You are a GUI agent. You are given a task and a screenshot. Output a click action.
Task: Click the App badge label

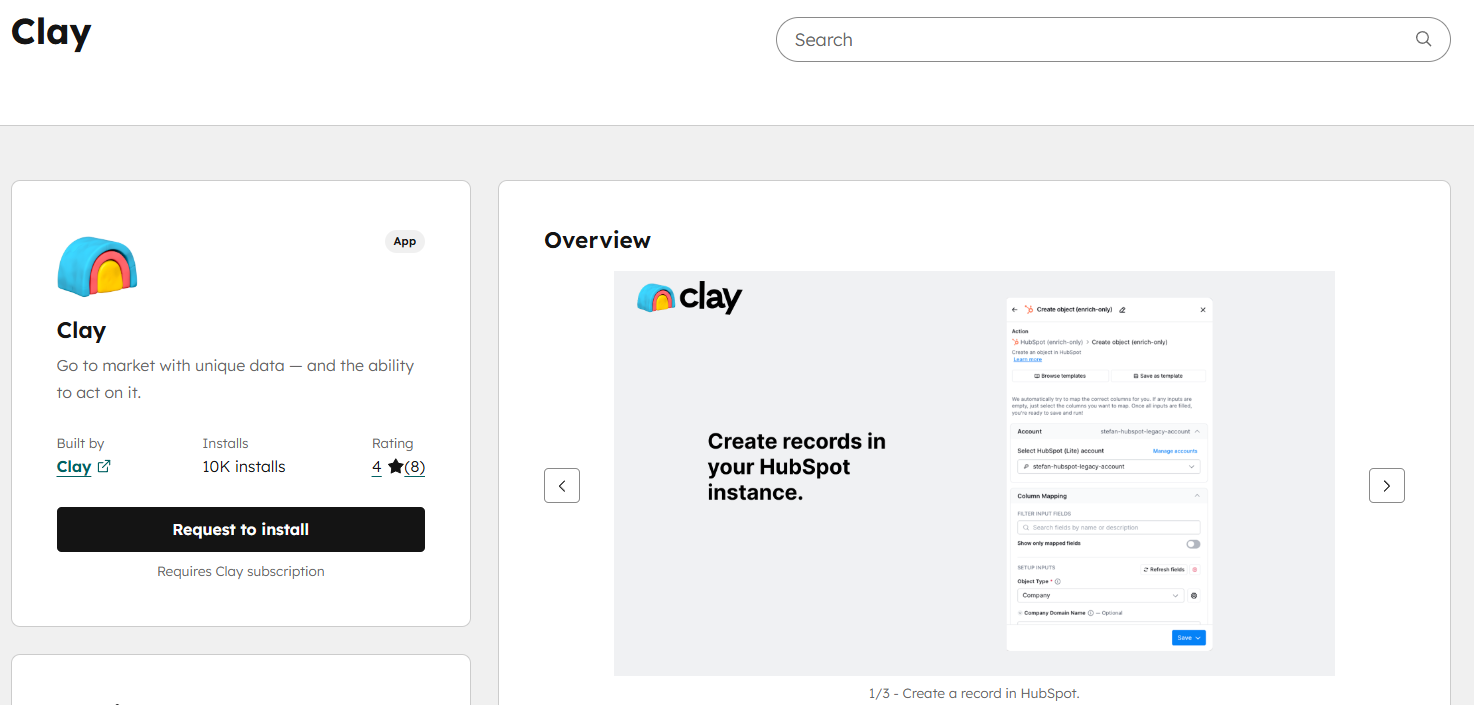[x=405, y=241]
